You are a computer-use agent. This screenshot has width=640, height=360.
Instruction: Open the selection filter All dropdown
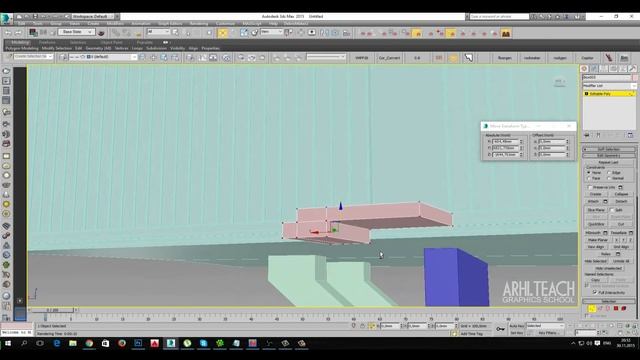[158, 31]
